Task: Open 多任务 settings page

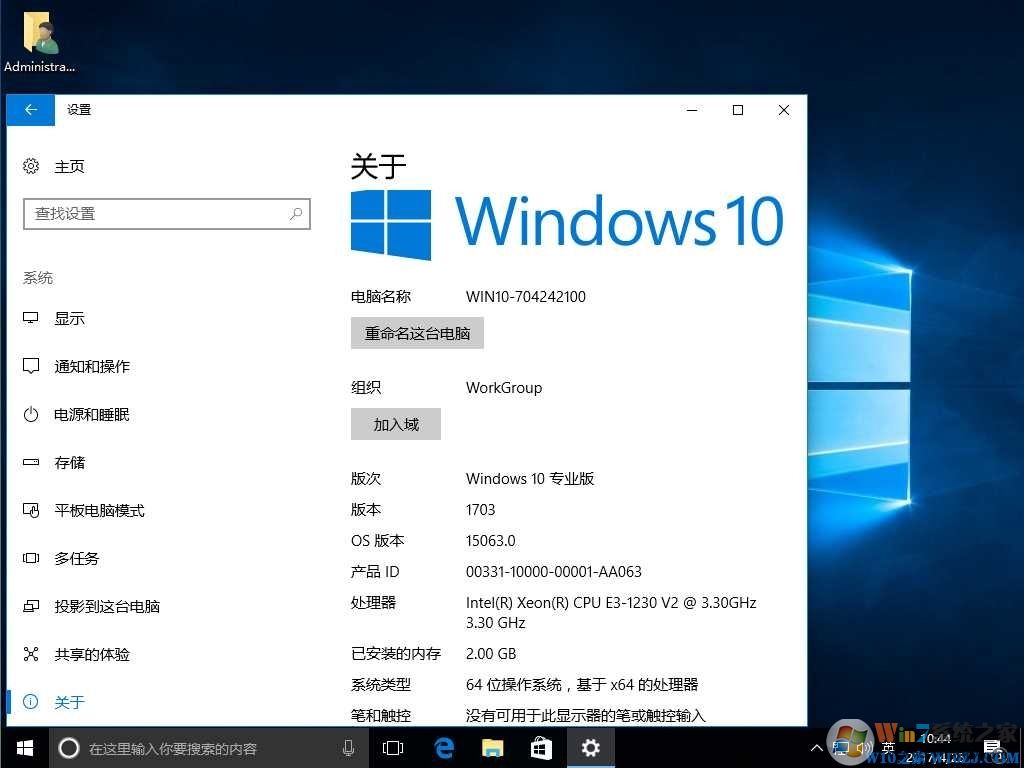Action: point(77,558)
